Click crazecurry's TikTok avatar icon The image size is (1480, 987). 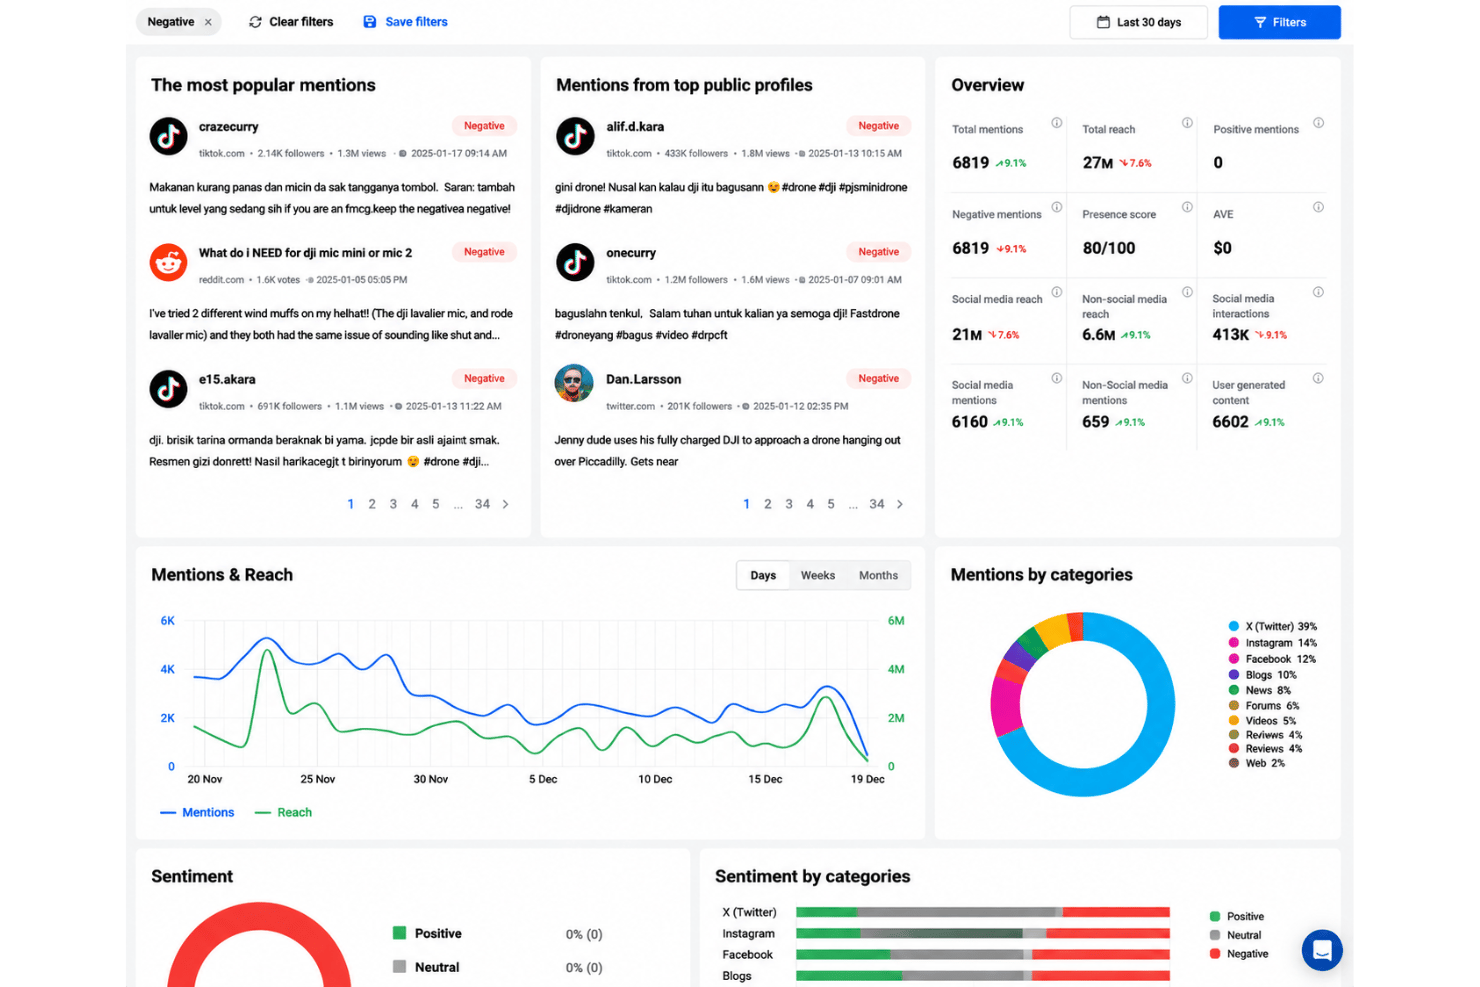(x=169, y=136)
